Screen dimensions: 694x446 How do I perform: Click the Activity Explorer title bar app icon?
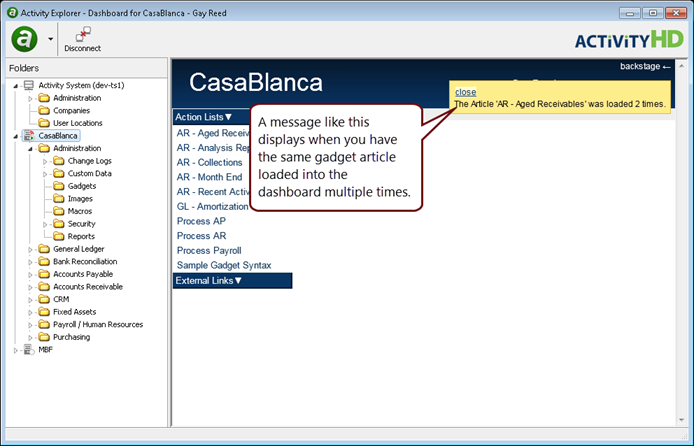click(12, 12)
